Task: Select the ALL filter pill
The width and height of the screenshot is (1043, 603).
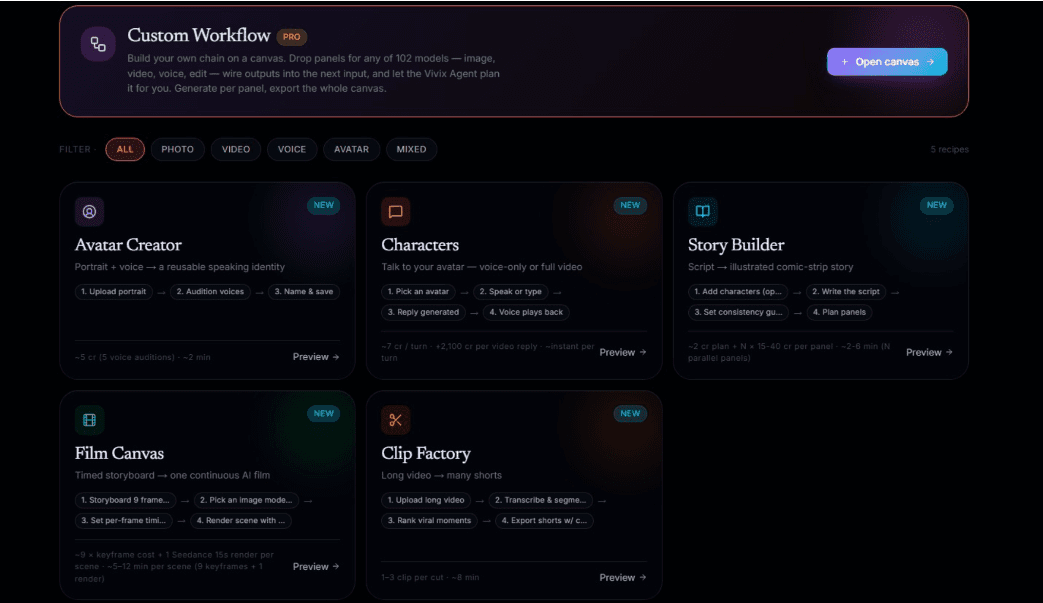Action: click(125, 149)
